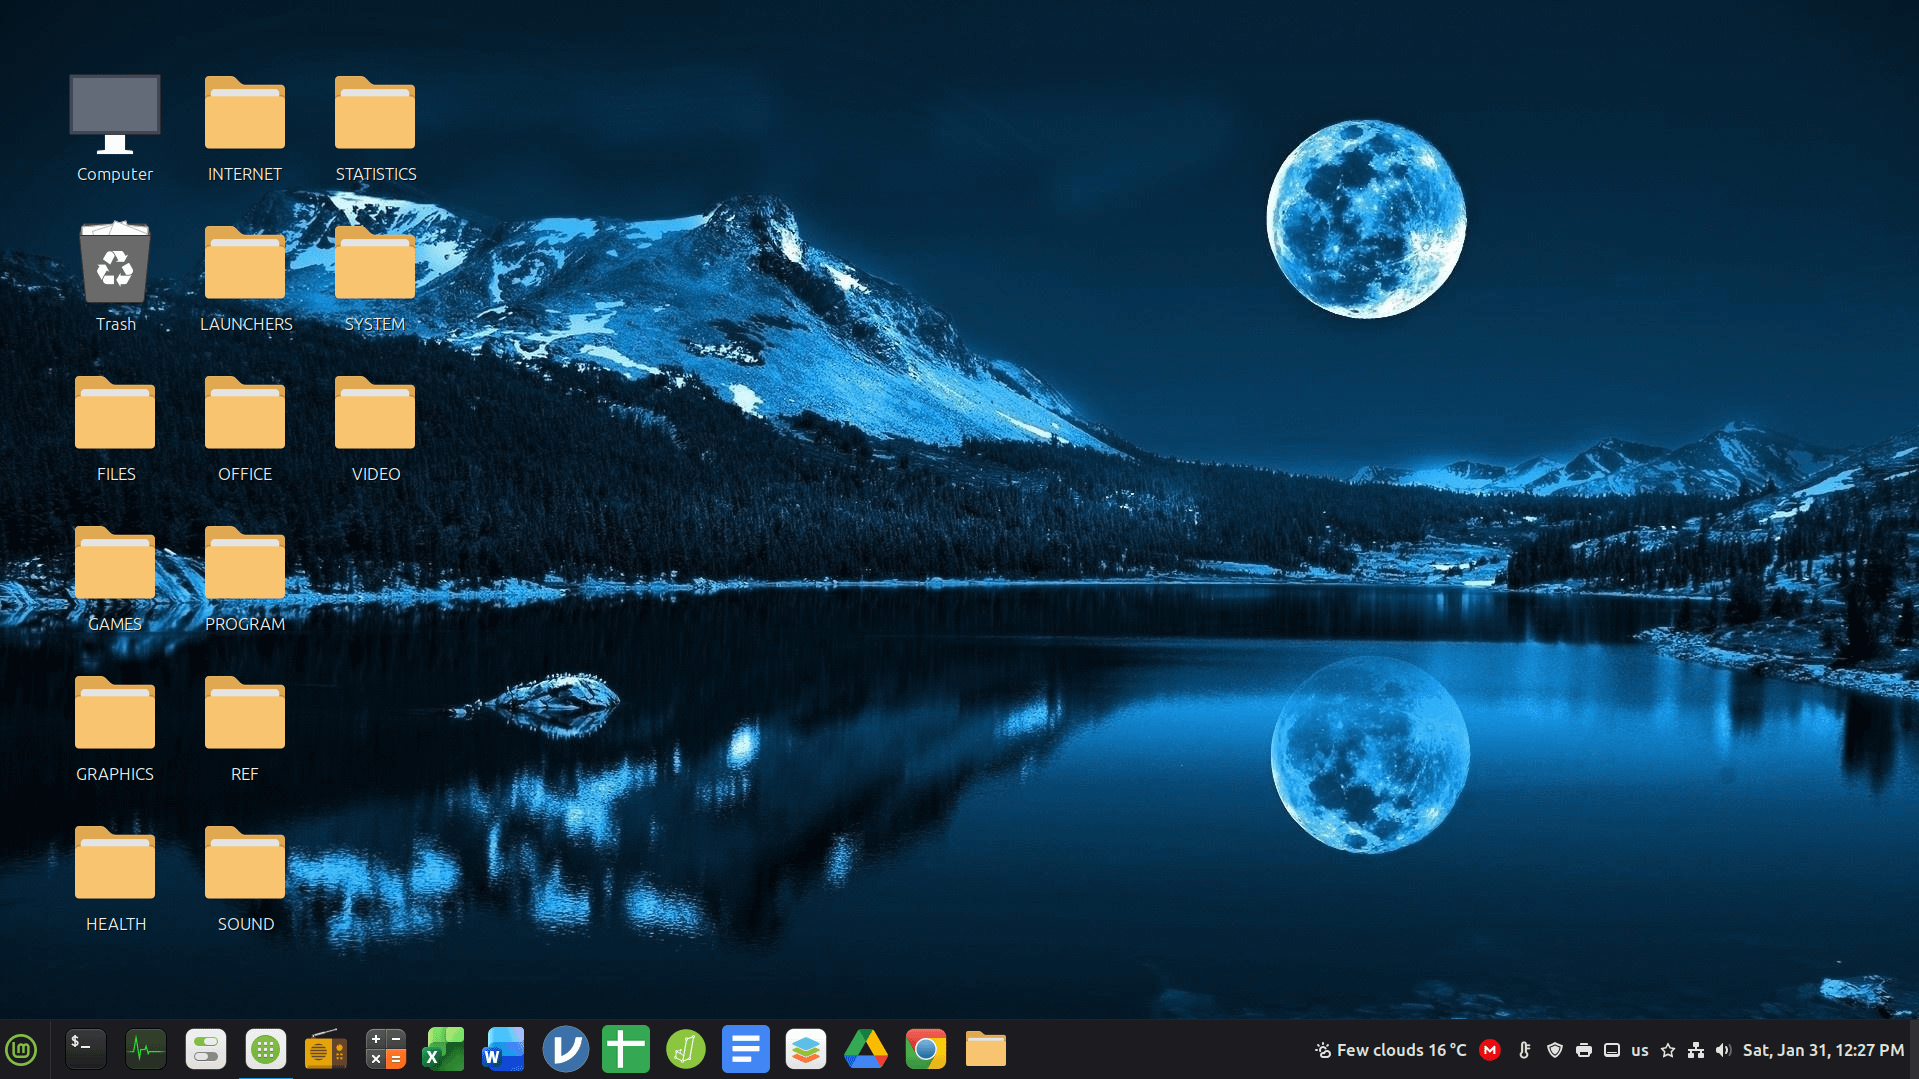Switch the us keyboard layout

(1640, 1049)
